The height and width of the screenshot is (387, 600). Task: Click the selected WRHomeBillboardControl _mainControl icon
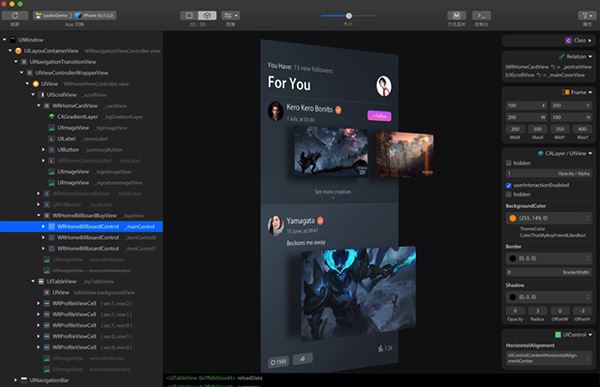[52, 227]
